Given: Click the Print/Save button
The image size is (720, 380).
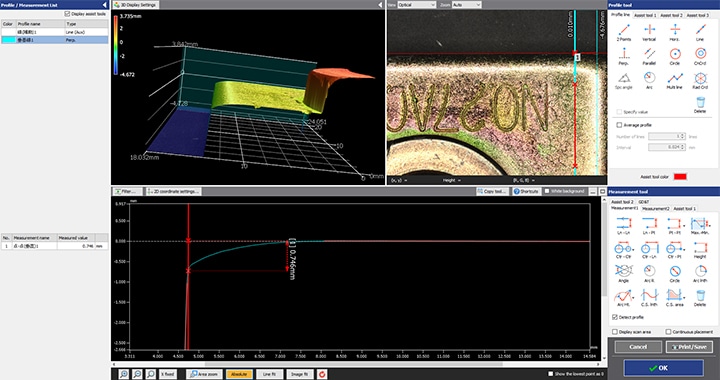Looking at the screenshot, I should tap(689, 347).
